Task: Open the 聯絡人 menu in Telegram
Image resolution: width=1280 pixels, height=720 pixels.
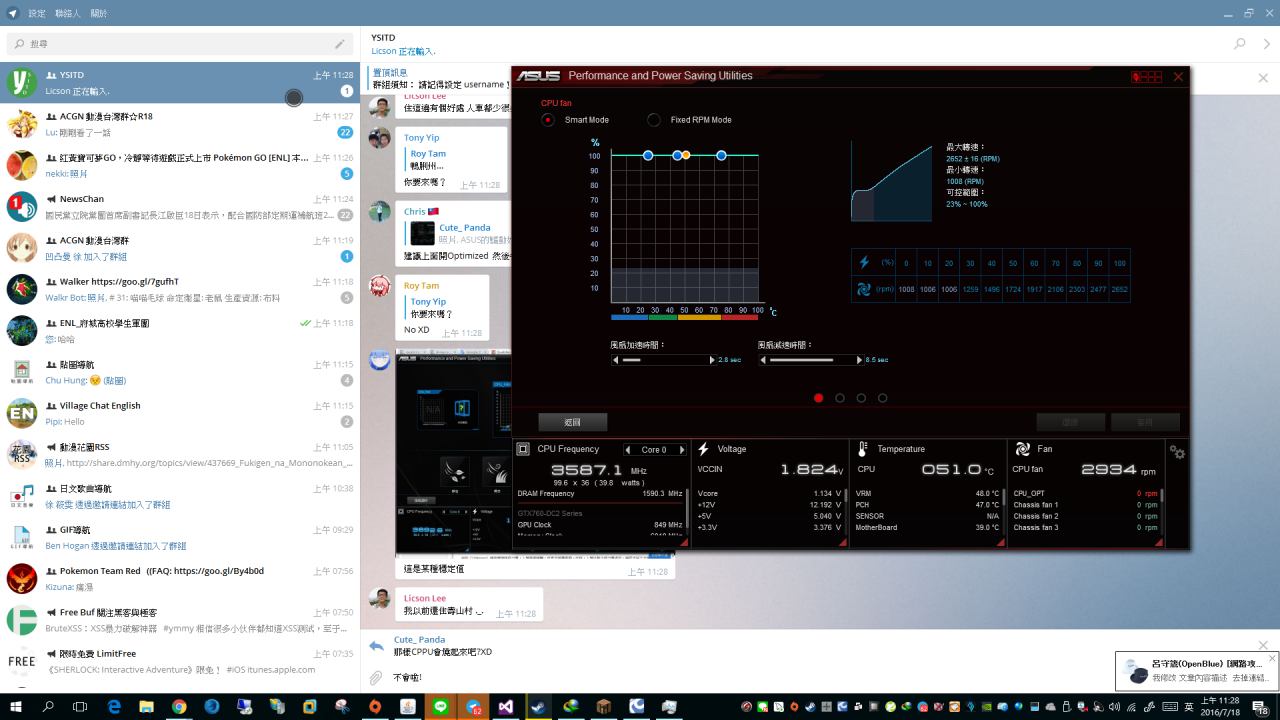Action: (x=68, y=13)
